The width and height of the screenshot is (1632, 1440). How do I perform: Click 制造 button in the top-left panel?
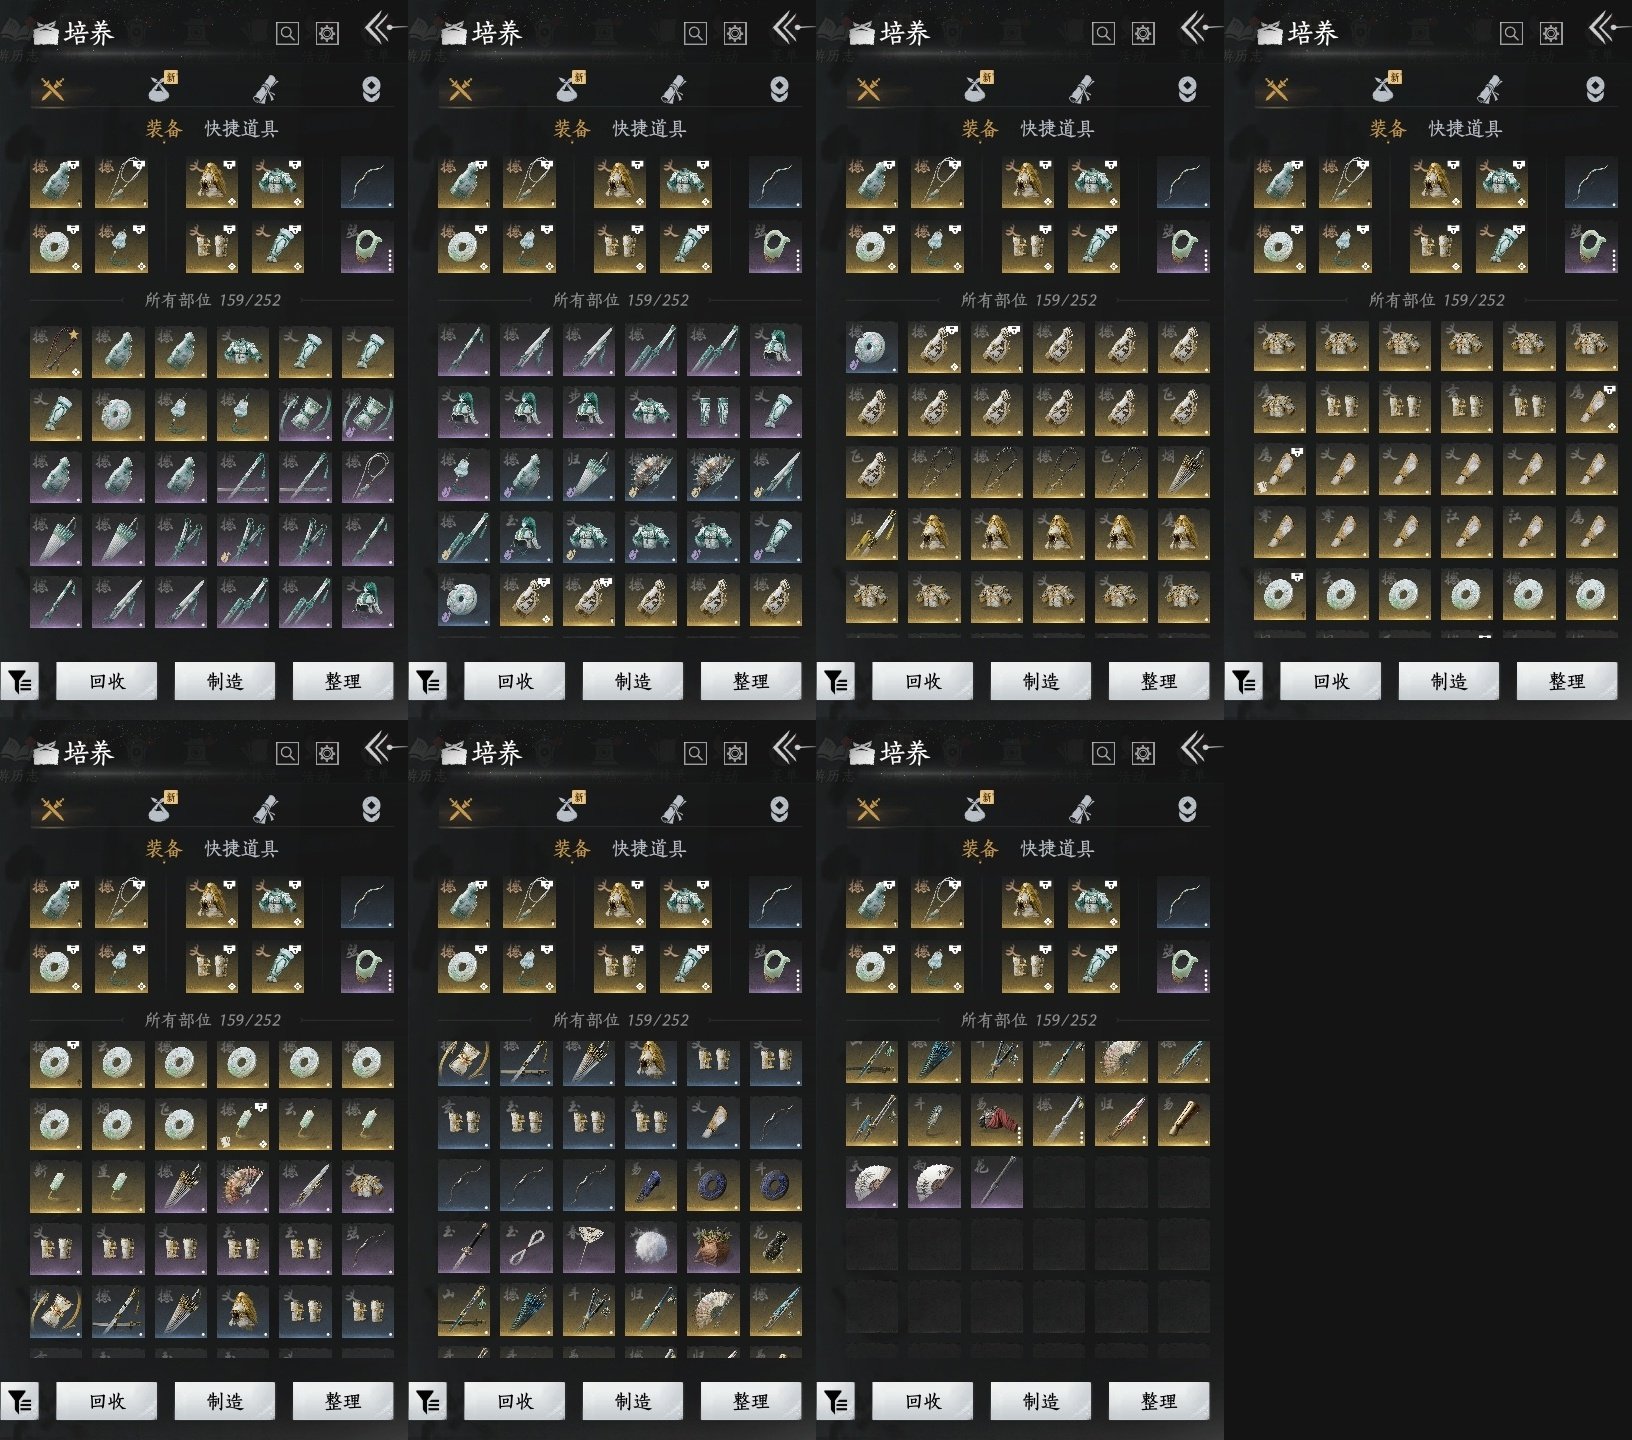225,681
